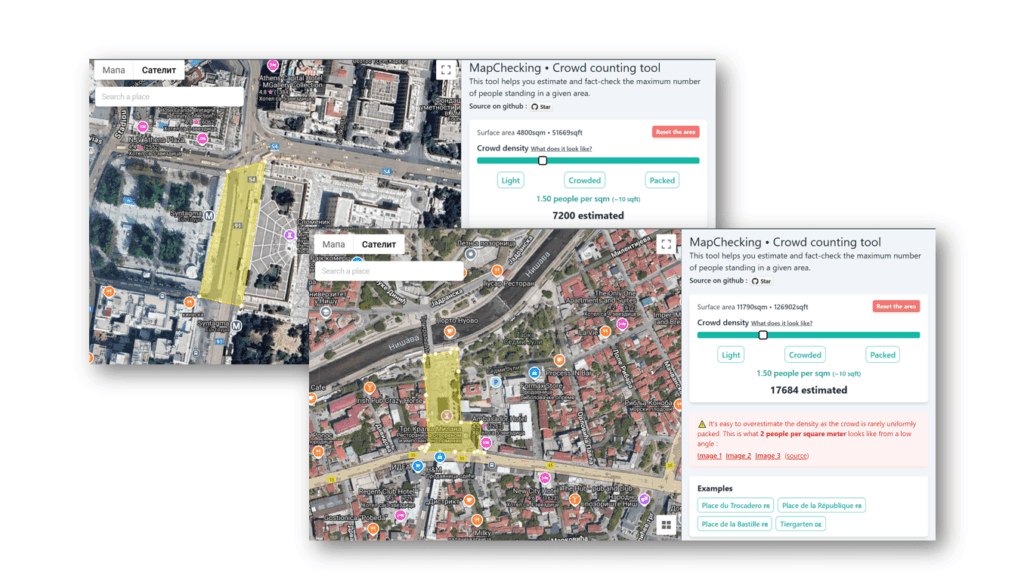Load the Place du Trocadero example
This screenshot has height=576, width=1024.
click(x=735, y=505)
